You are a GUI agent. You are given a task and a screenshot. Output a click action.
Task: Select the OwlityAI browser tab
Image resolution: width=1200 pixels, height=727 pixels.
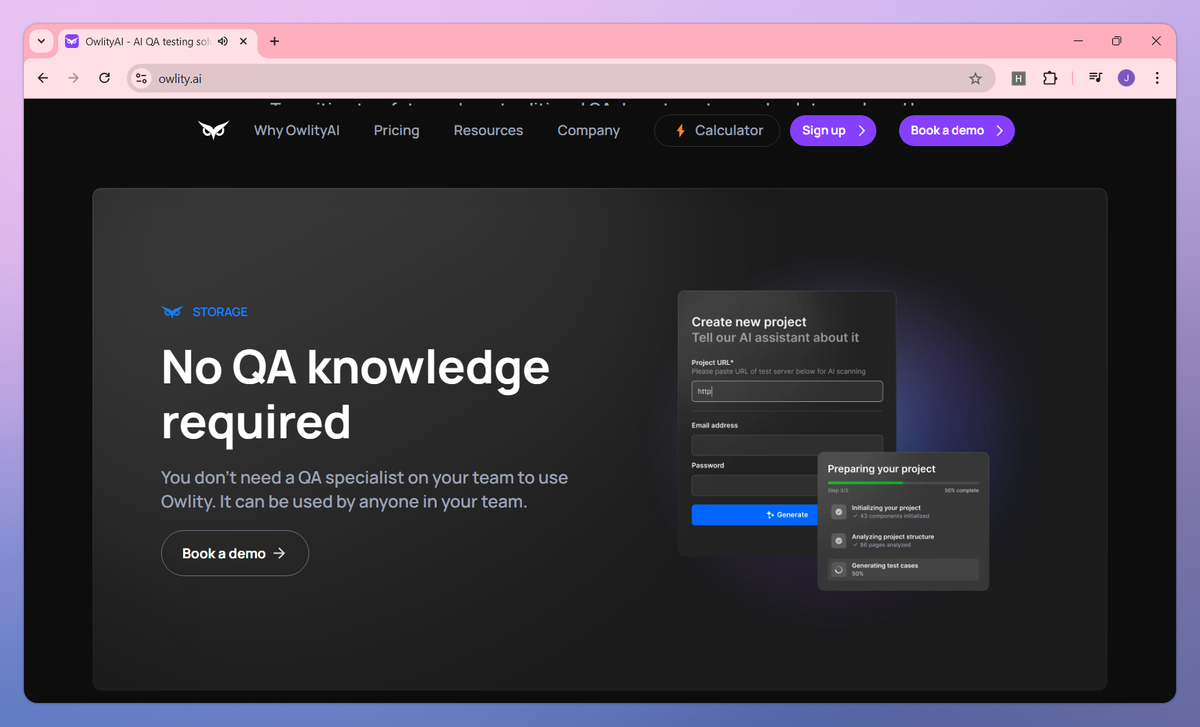pyautogui.click(x=156, y=41)
